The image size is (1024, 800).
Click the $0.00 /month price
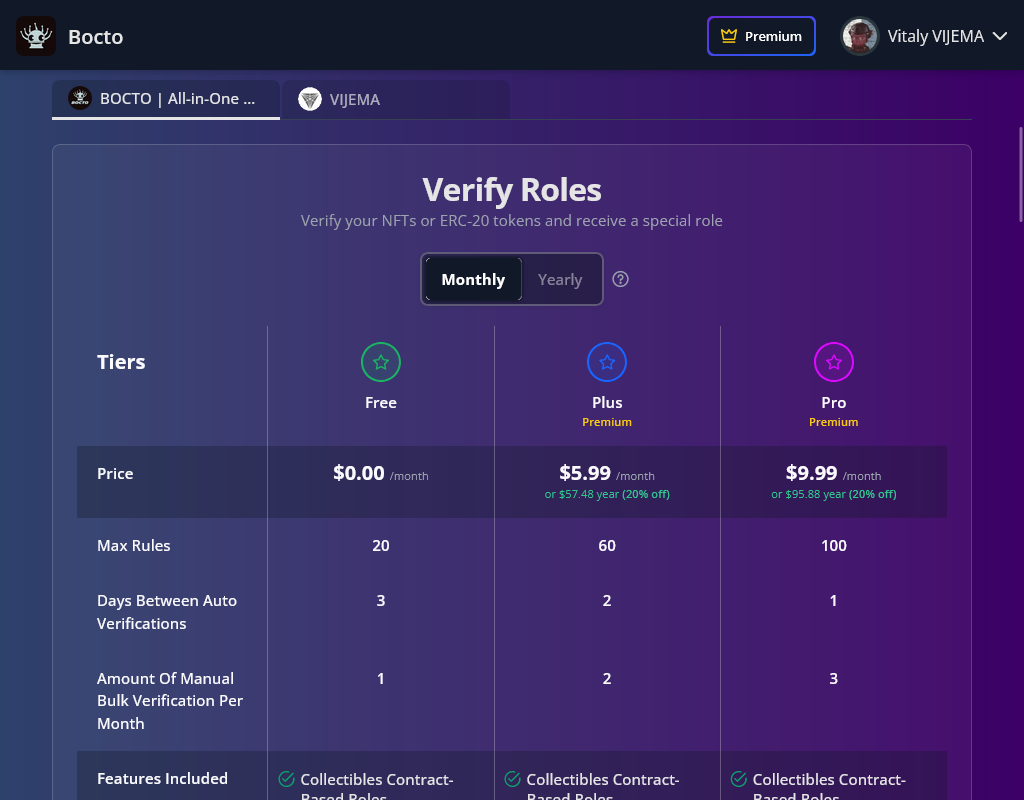tap(381, 473)
